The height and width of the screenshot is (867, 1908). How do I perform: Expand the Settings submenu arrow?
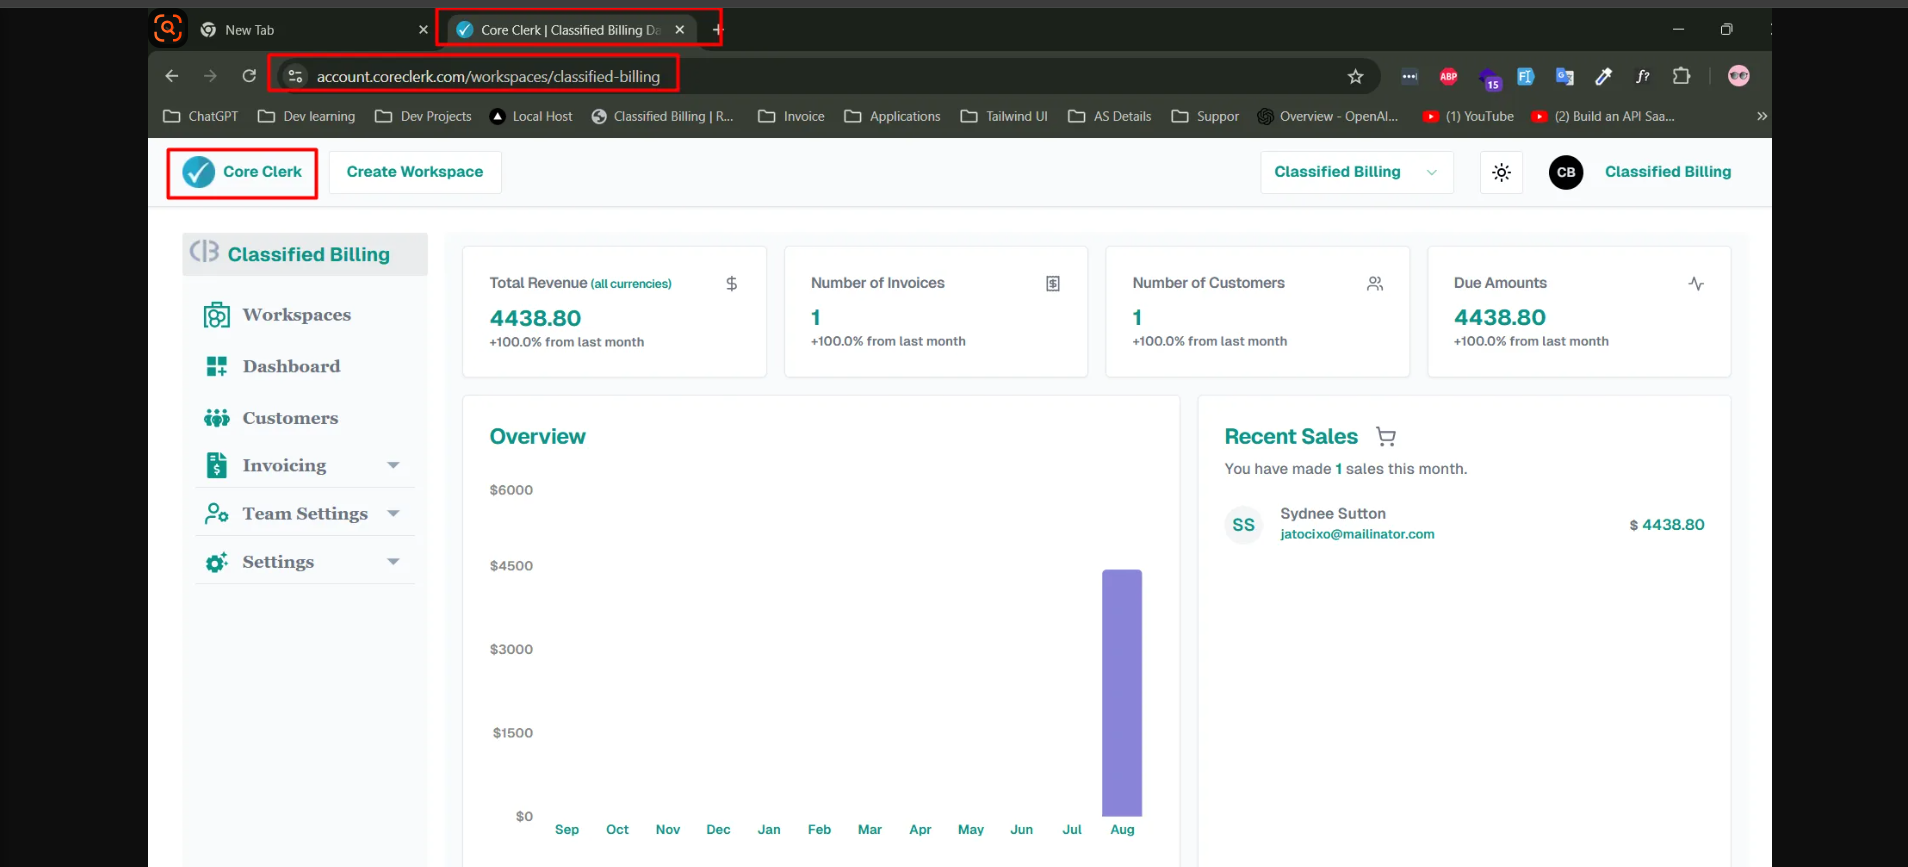point(393,562)
